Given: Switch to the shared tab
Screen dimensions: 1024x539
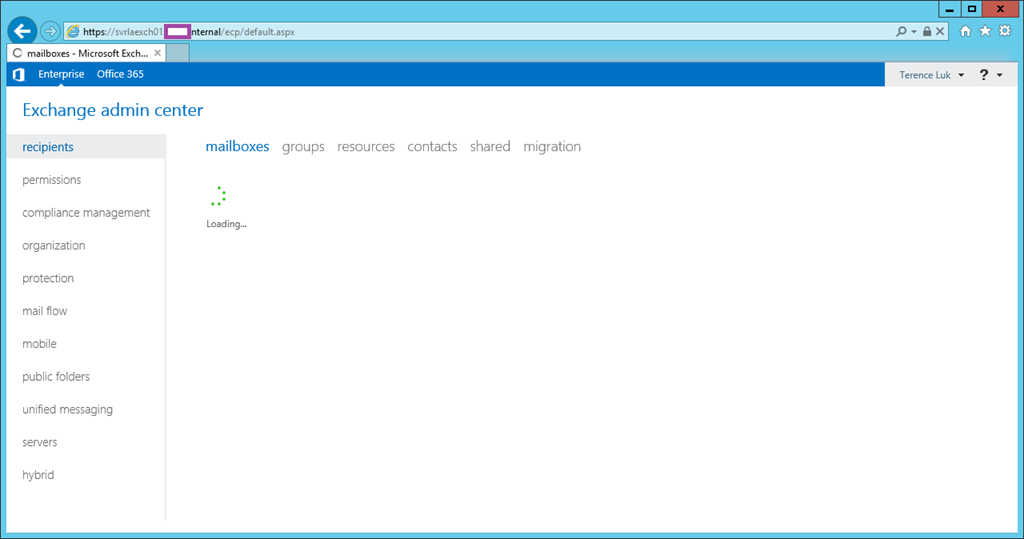Looking at the screenshot, I should click(x=490, y=146).
